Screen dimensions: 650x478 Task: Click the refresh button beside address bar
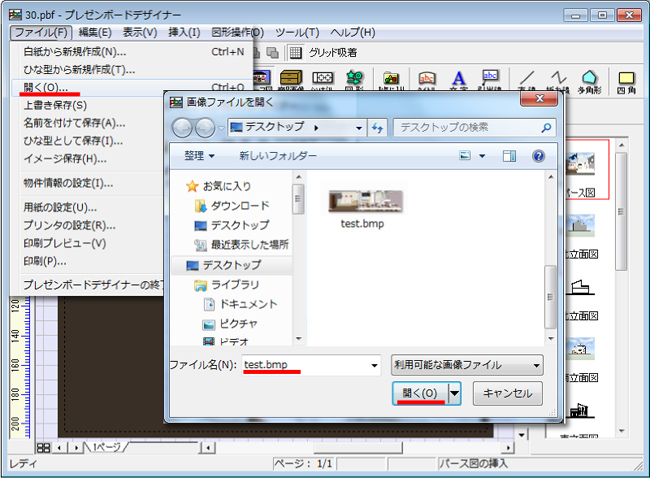click(378, 127)
